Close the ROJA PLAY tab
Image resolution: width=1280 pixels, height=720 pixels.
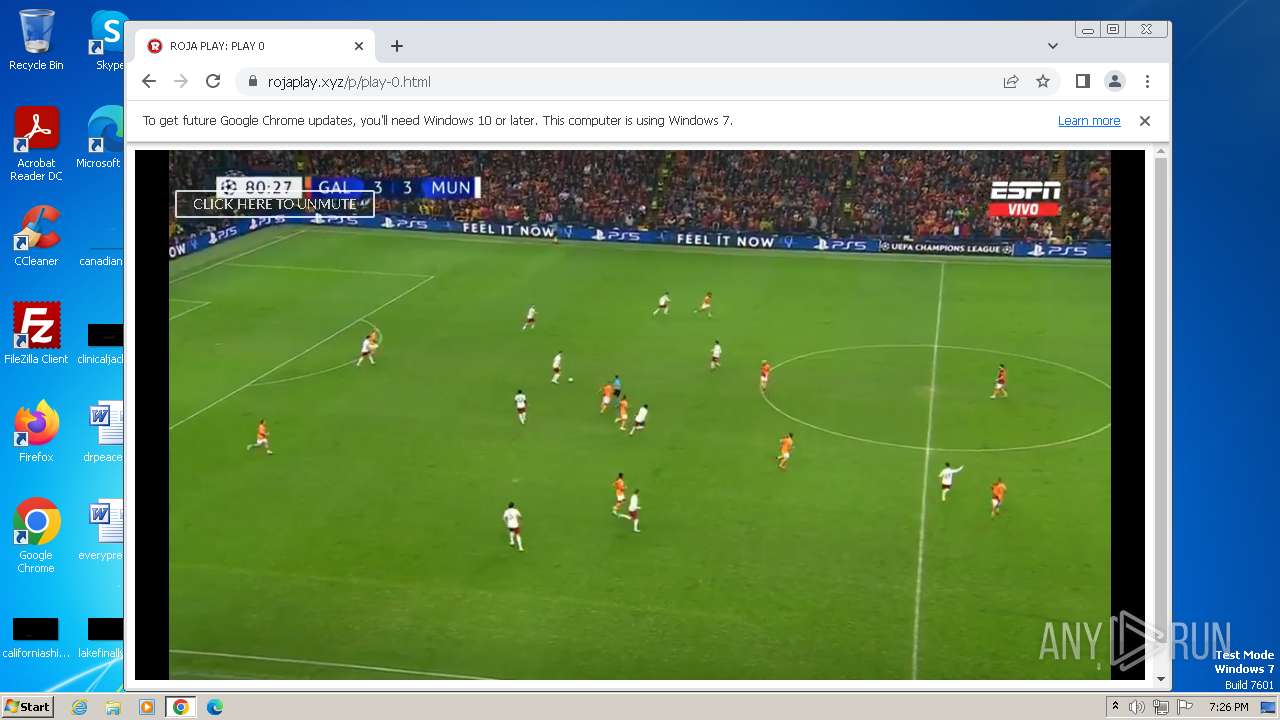pyautogui.click(x=359, y=46)
